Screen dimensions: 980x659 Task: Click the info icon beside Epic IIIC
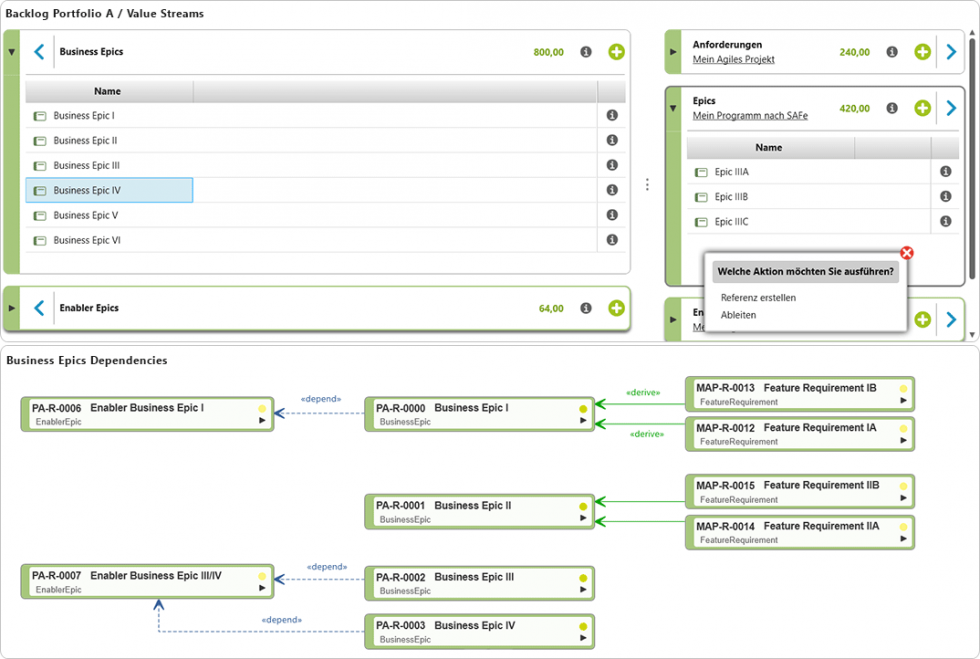click(946, 221)
